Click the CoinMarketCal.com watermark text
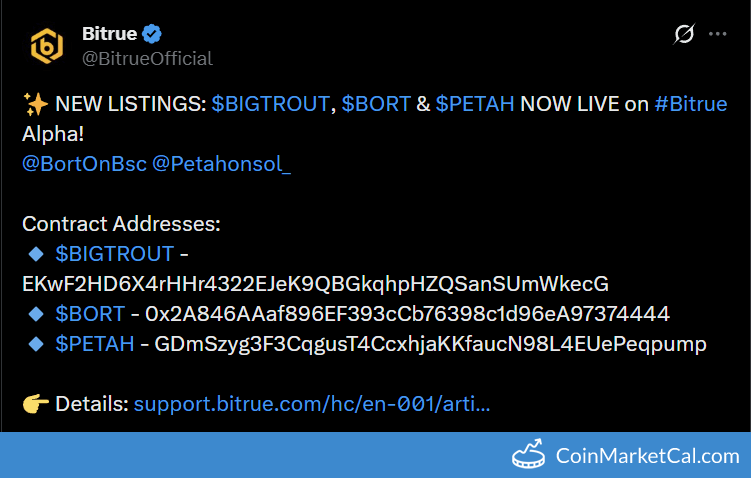This screenshot has width=751, height=478. point(648,457)
